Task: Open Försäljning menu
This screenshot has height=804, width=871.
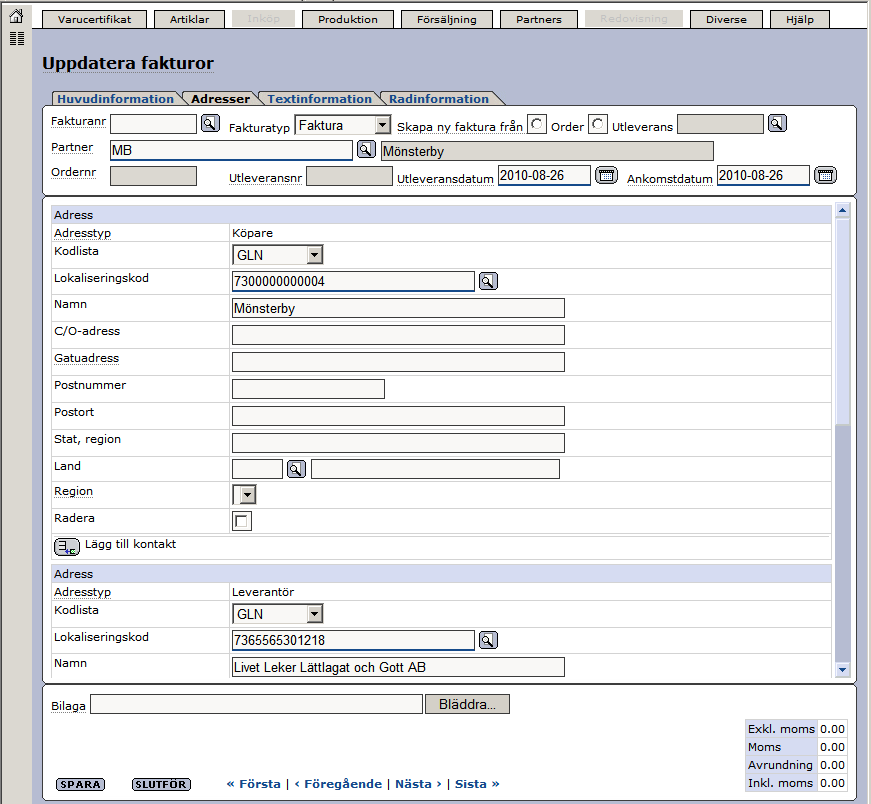Action: pos(447,19)
